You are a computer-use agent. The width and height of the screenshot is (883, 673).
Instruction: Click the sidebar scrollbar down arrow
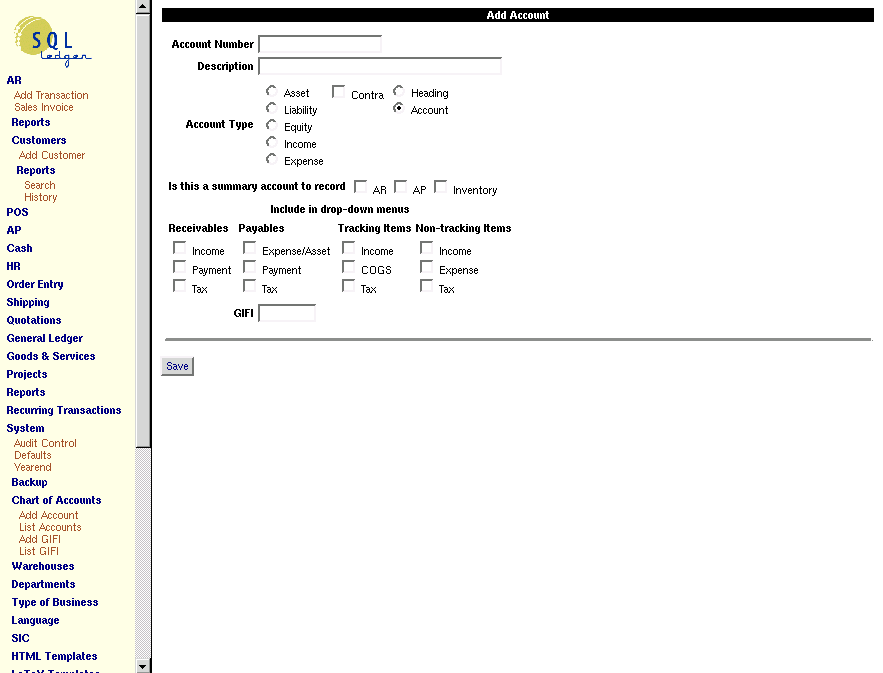[143, 665]
